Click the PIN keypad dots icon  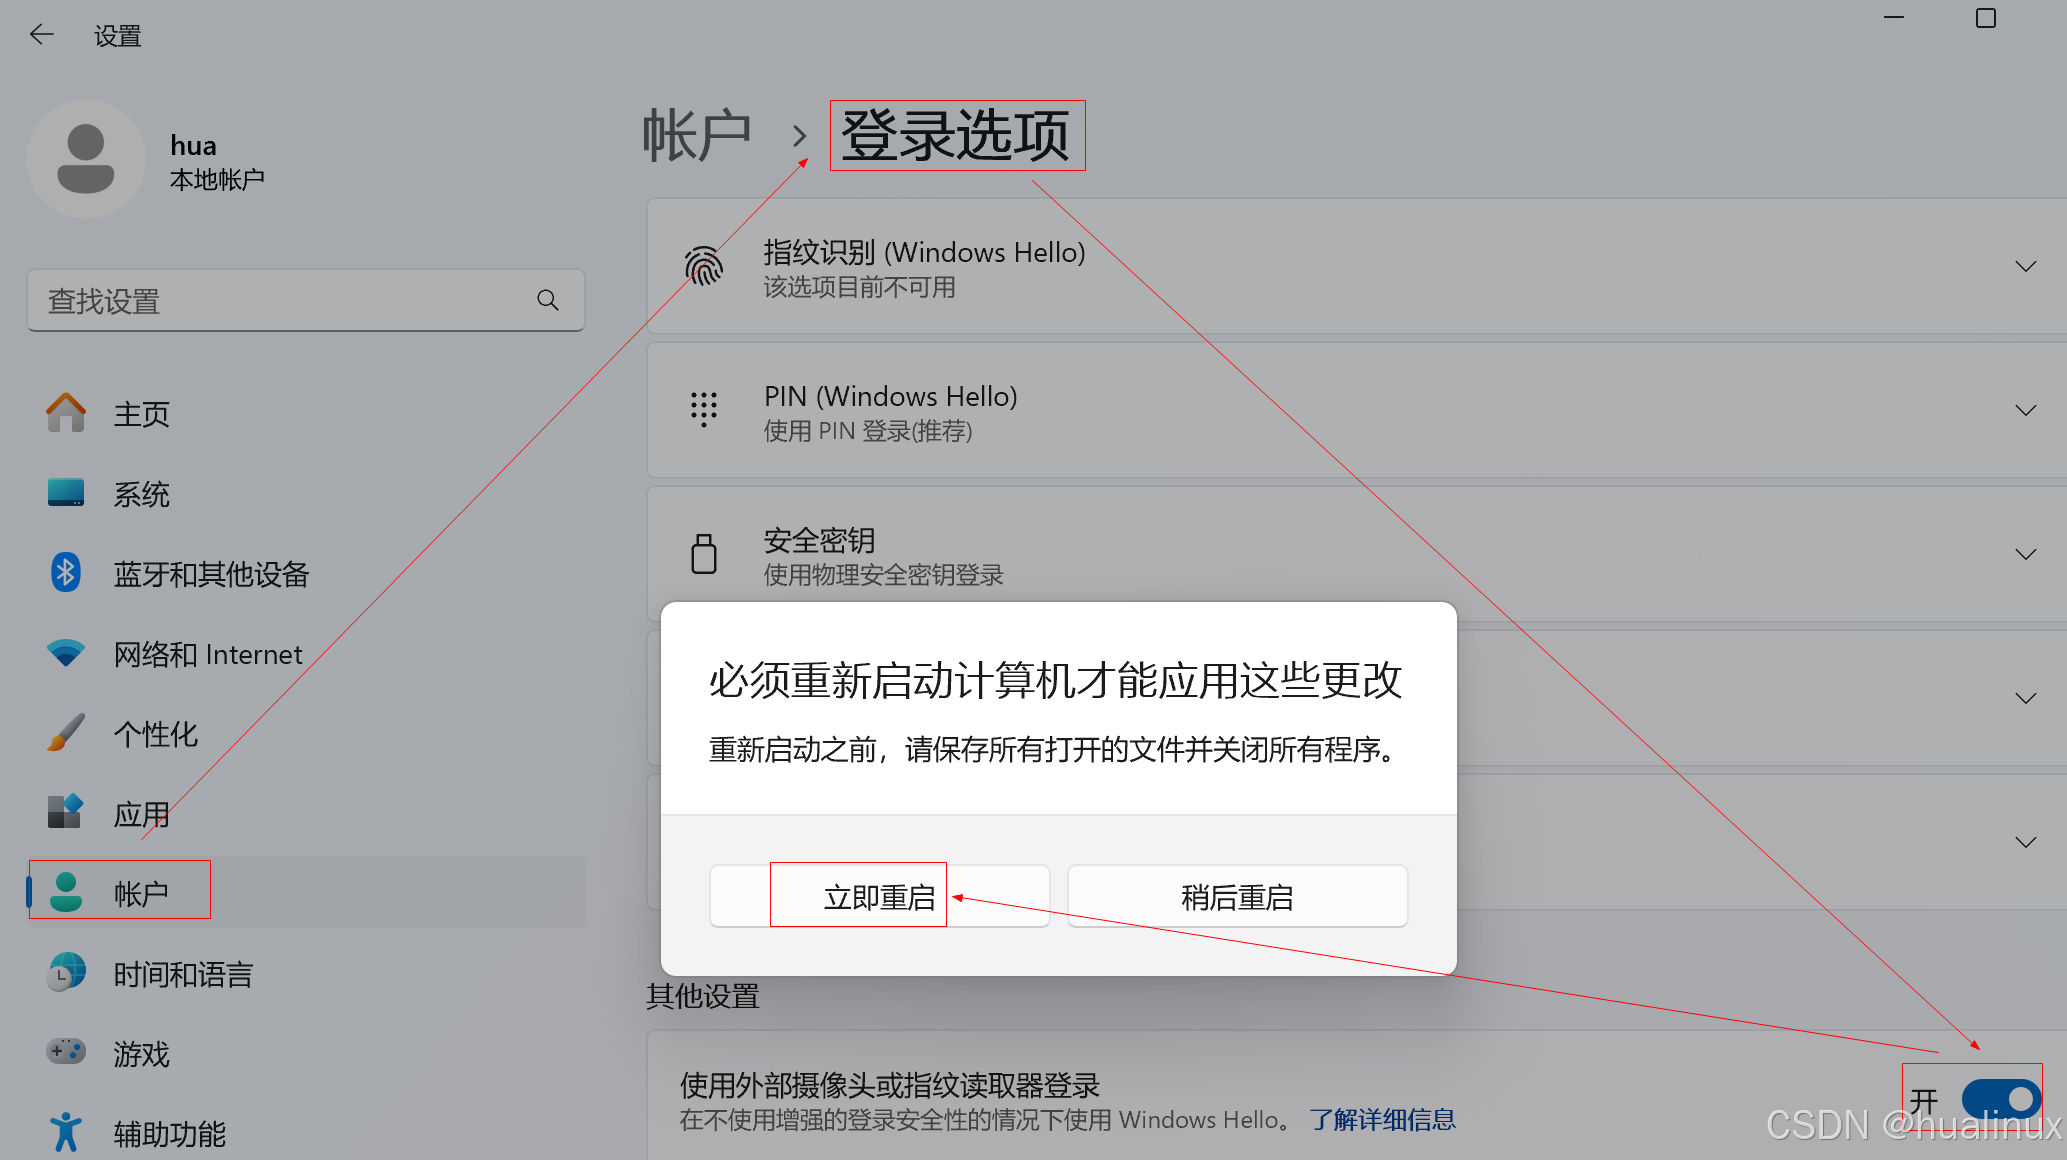tap(704, 410)
